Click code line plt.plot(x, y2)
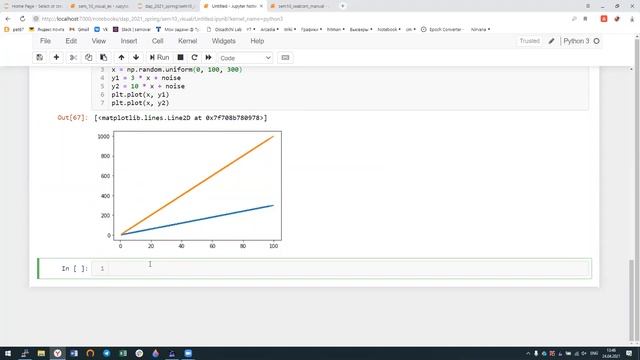Image resolution: width=640 pixels, height=360 pixels. click(140, 103)
